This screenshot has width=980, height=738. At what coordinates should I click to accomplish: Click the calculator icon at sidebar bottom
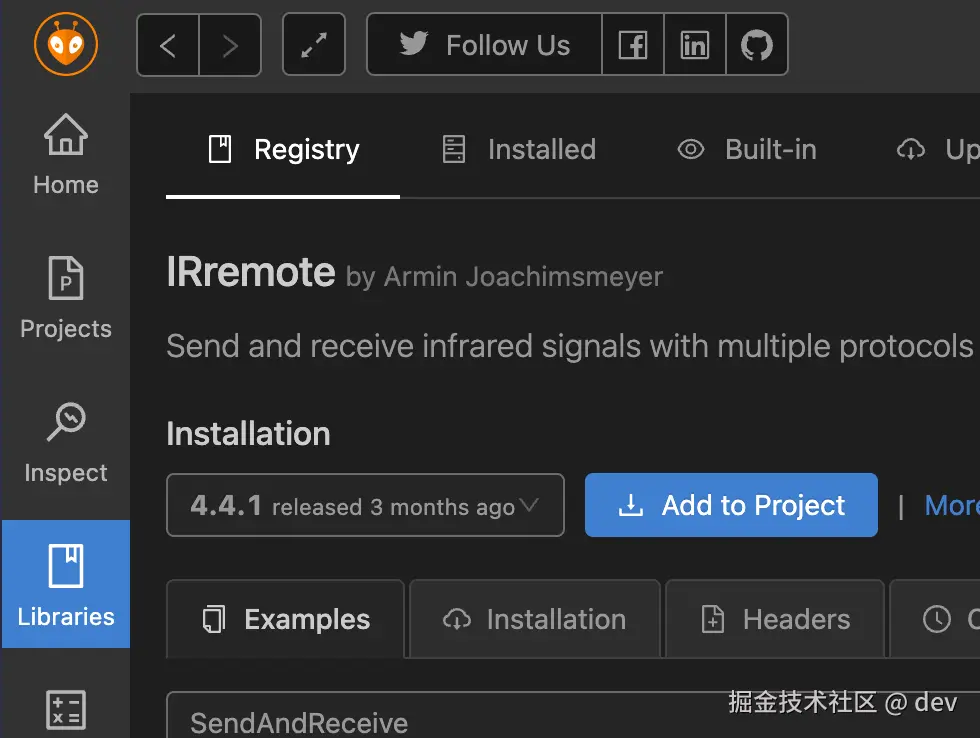tap(66, 710)
